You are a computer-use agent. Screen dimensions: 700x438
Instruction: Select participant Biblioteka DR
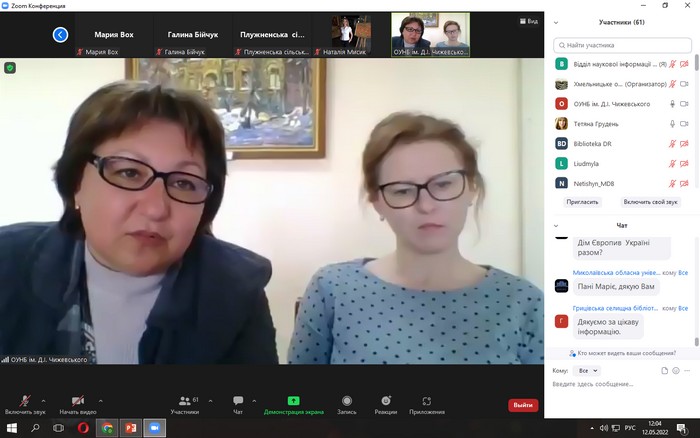(622, 144)
